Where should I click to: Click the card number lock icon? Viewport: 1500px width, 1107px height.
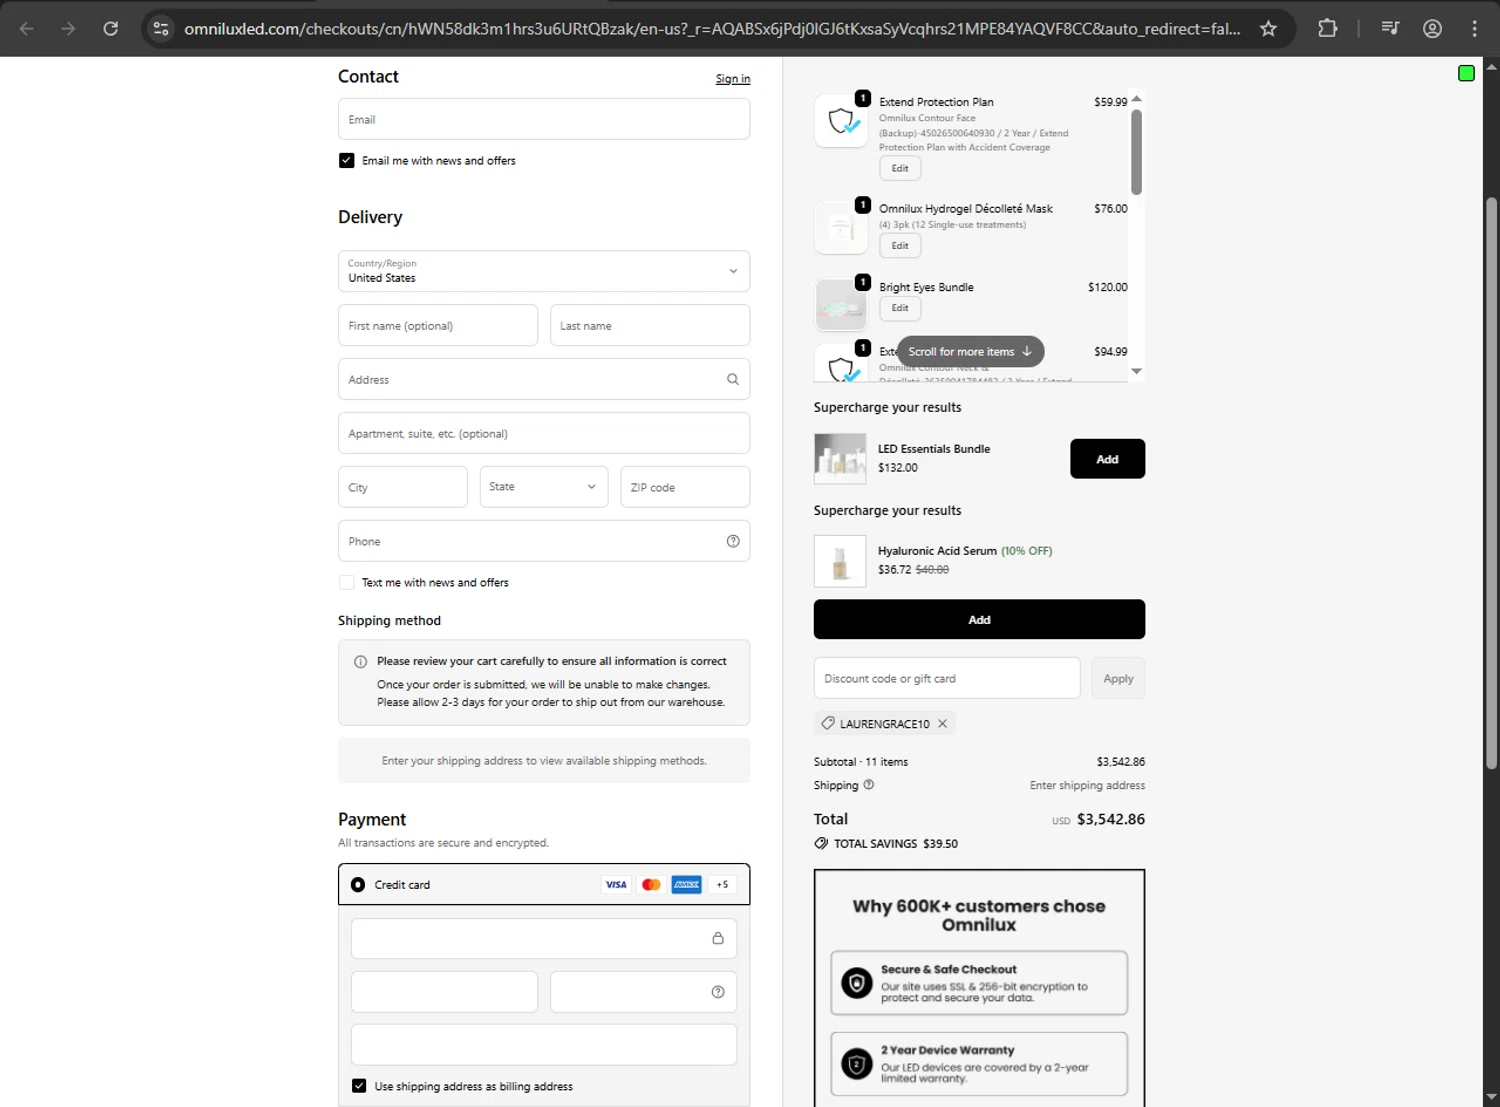(x=718, y=938)
